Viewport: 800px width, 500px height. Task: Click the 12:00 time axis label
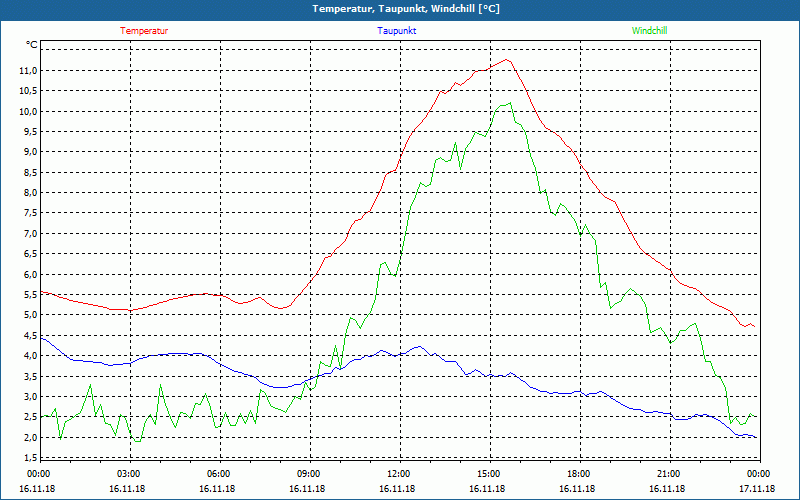[399, 474]
